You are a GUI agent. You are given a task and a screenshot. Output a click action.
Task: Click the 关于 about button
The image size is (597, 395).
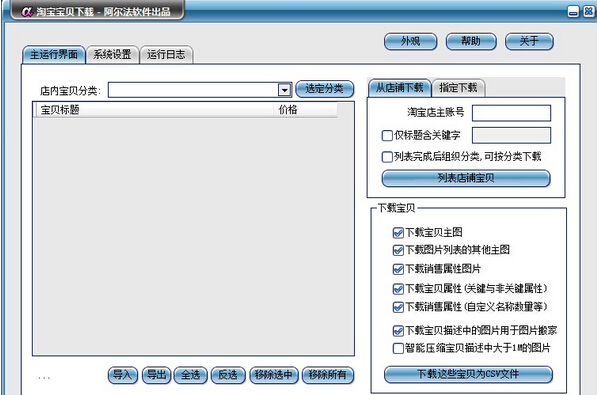(x=529, y=41)
